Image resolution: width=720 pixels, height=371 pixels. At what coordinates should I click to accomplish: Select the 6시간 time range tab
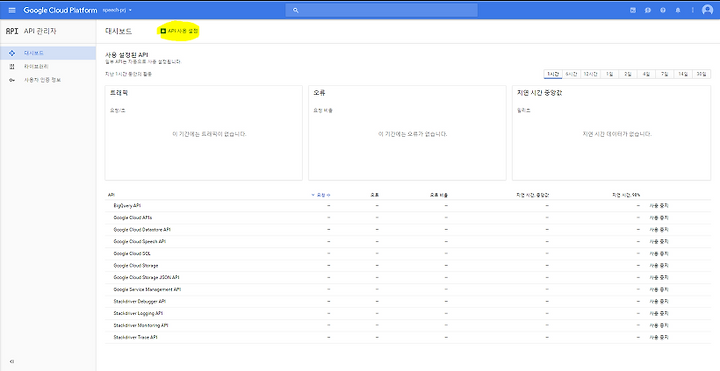(x=571, y=74)
